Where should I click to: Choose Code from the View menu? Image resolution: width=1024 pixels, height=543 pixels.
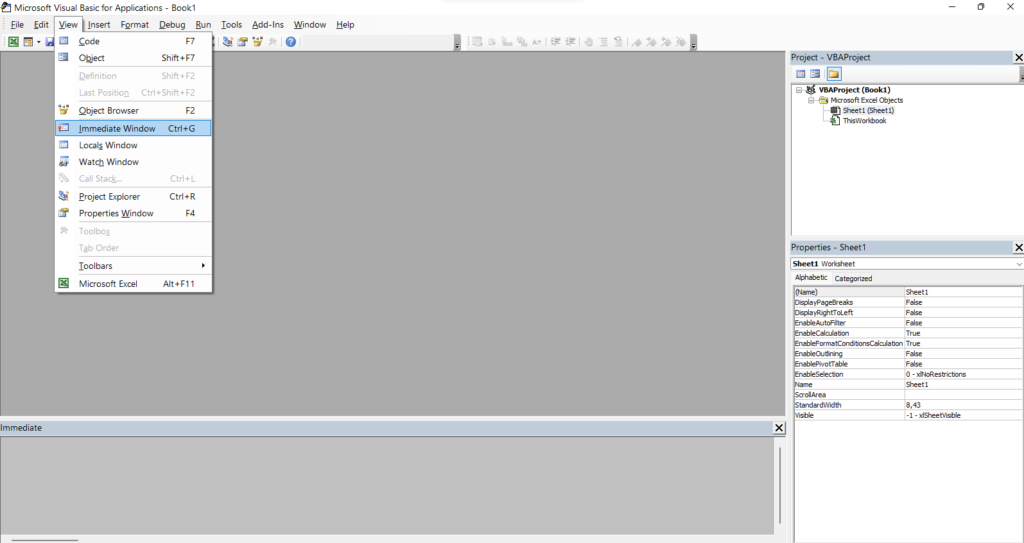(x=133, y=41)
